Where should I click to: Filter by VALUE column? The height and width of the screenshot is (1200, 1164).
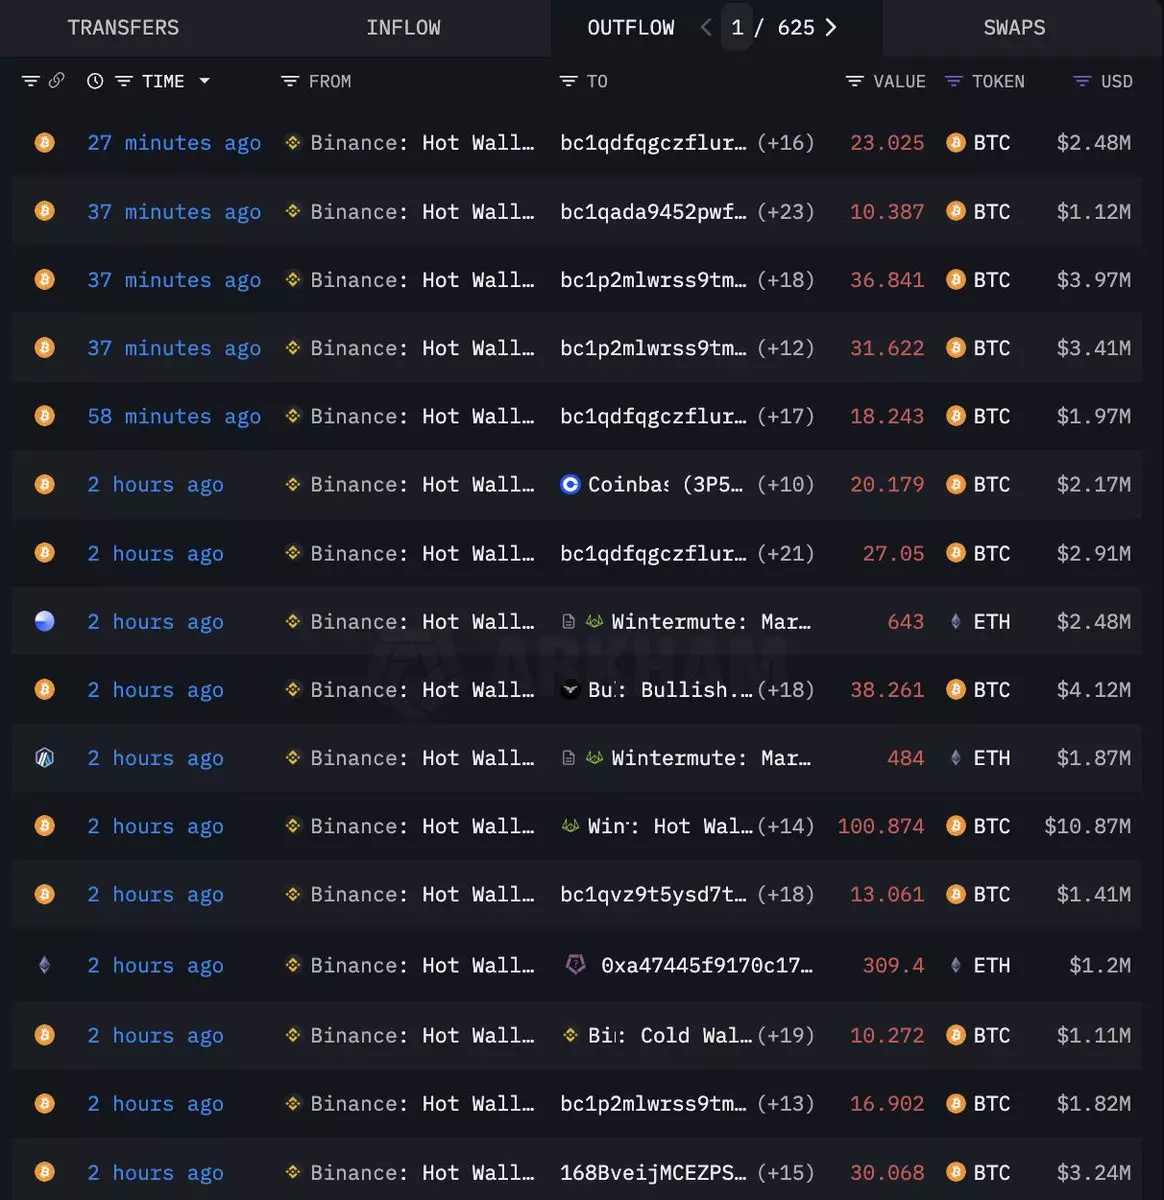pos(855,82)
